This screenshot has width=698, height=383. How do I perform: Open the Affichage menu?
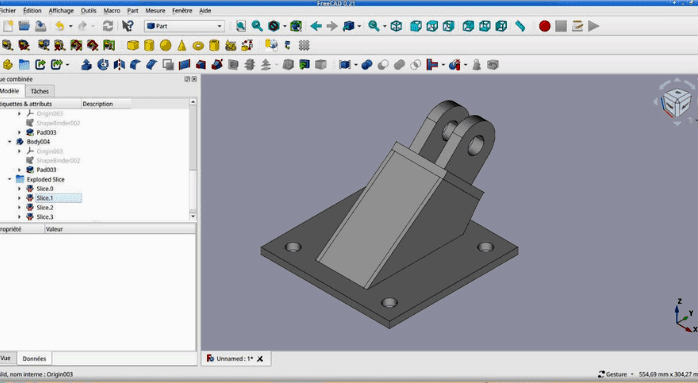pos(61,11)
